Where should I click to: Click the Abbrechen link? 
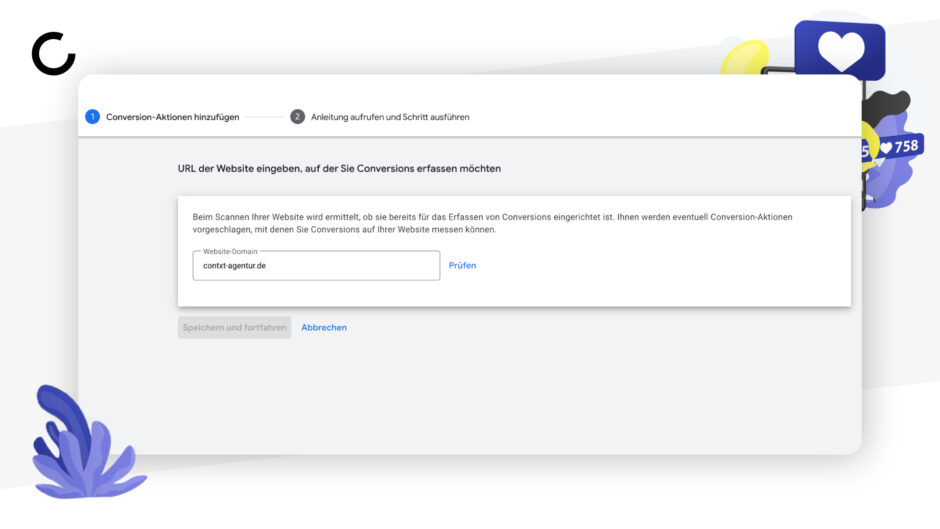(324, 327)
